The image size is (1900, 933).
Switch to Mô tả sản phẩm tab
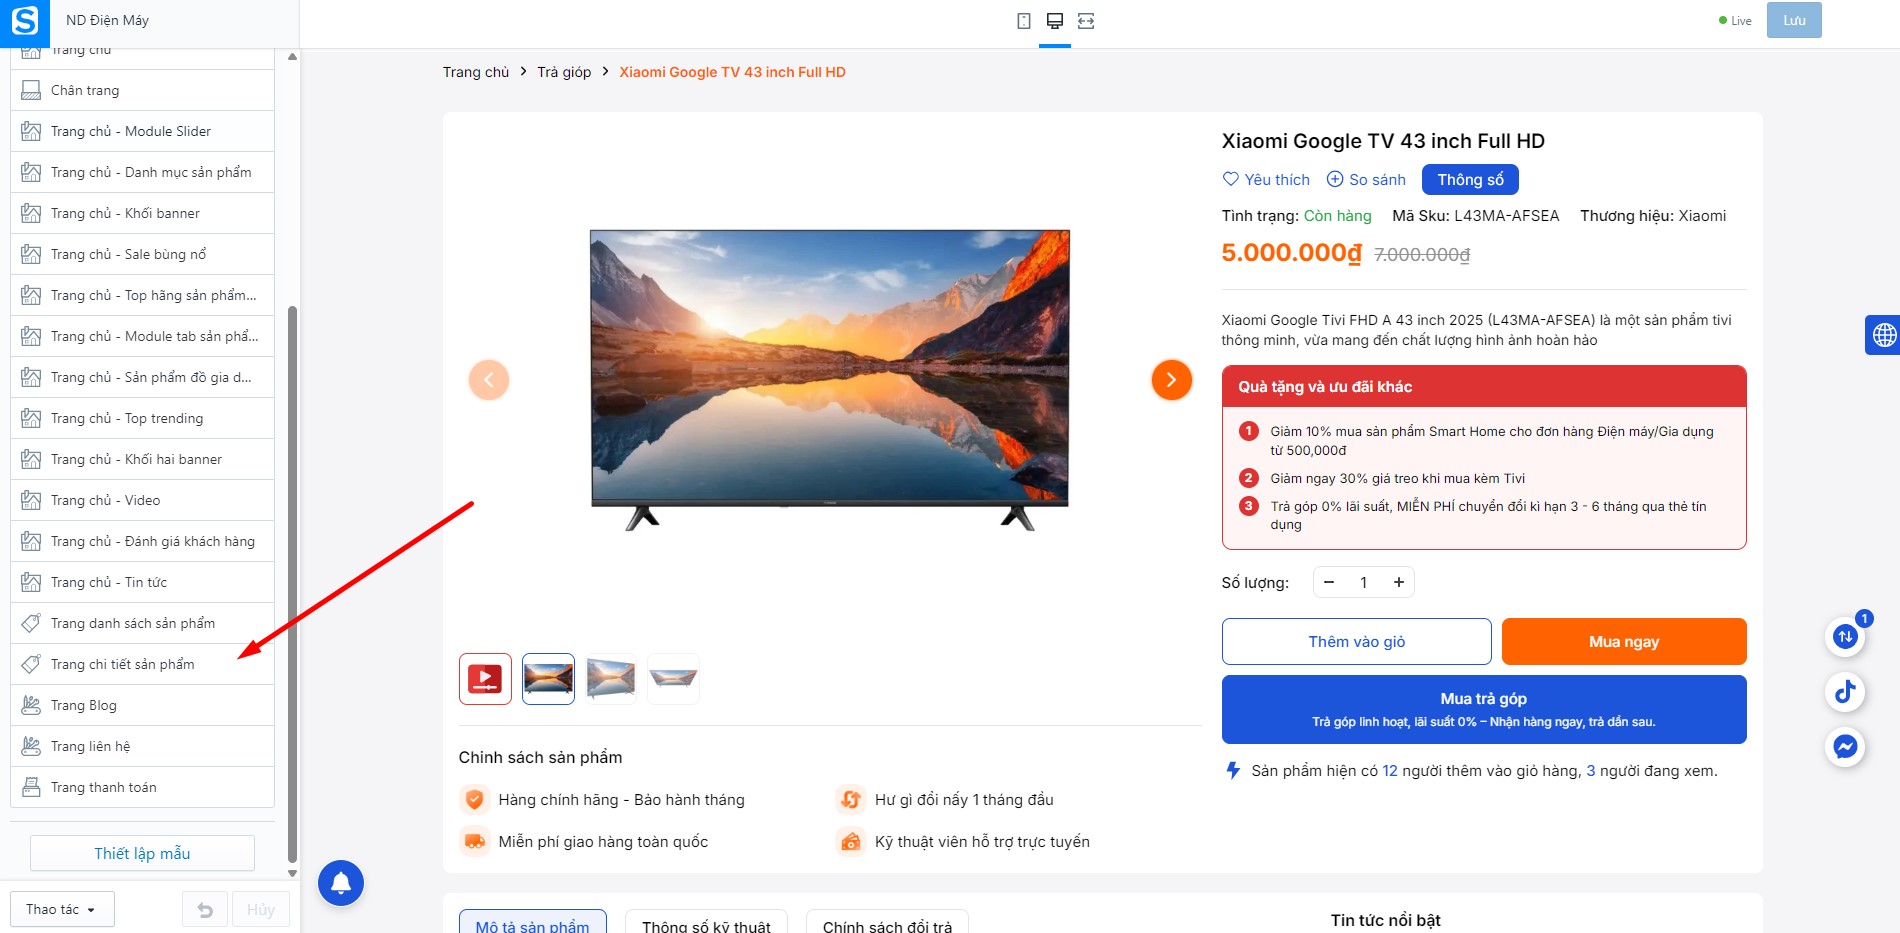click(x=533, y=924)
